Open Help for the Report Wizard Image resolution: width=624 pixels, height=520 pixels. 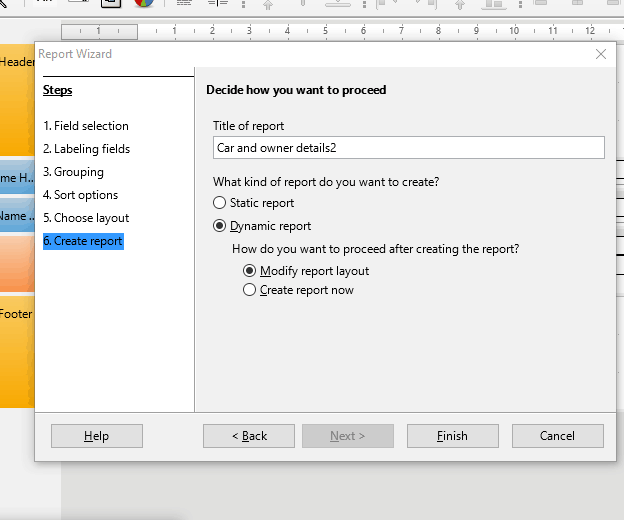[x=97, y=436]
